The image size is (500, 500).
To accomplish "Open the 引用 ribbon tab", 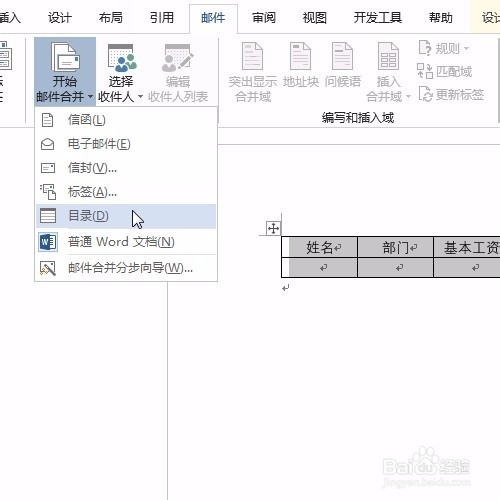I will 162,17.
